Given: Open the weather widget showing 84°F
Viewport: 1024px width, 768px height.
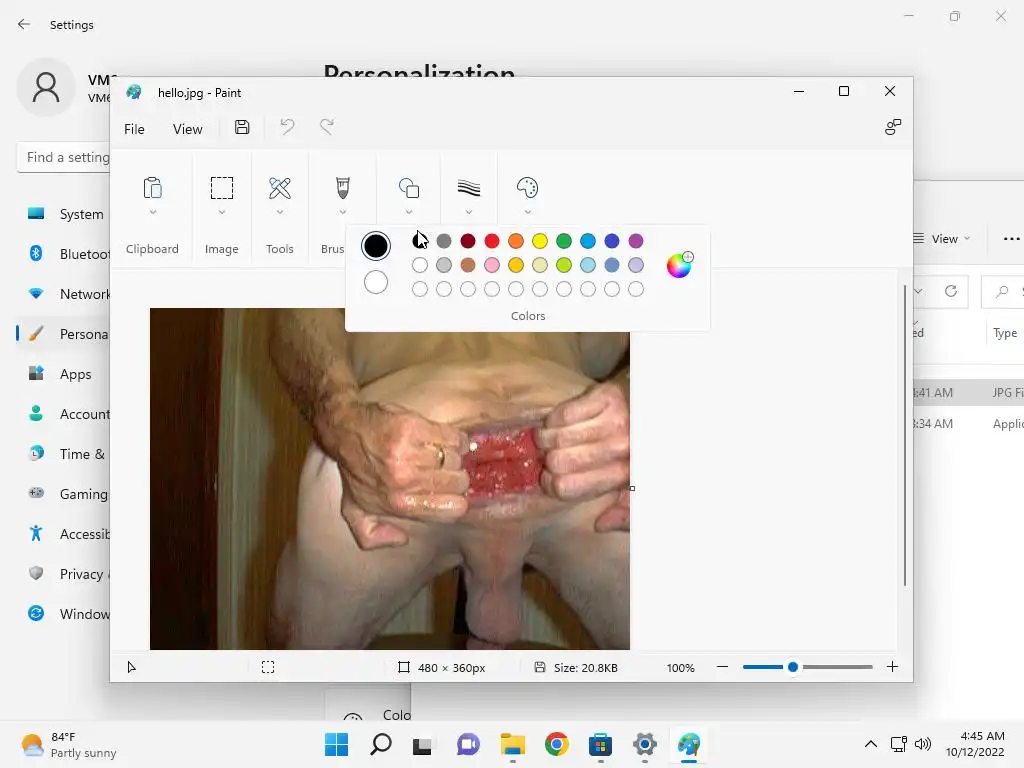Looking at the screenshot, I should point(69,744).
